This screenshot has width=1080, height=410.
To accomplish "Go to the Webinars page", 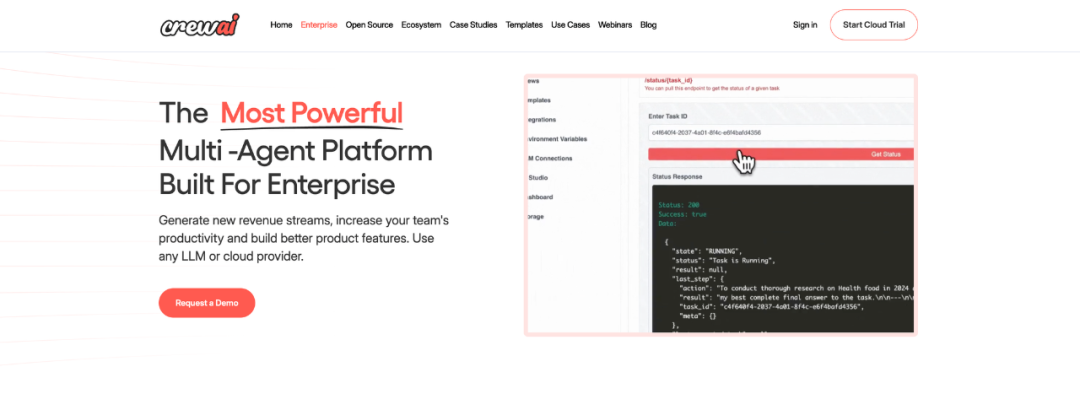I will 615,25.
